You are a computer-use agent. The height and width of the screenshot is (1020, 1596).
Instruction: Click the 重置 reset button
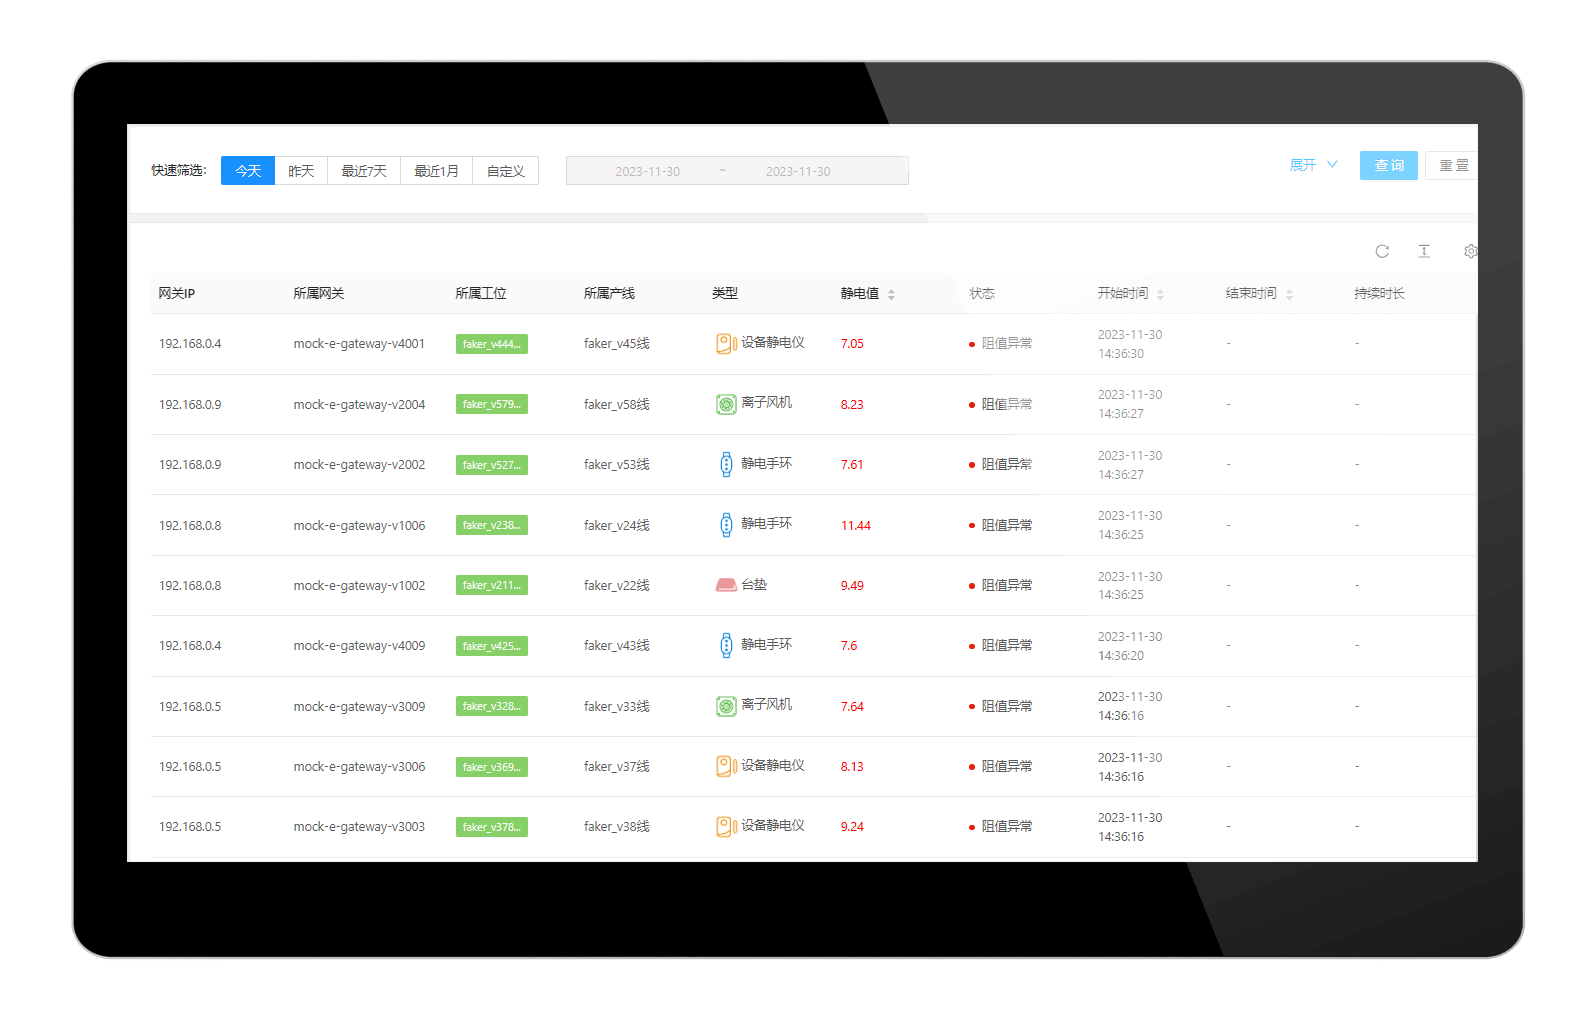click(x=1453, y=165)
